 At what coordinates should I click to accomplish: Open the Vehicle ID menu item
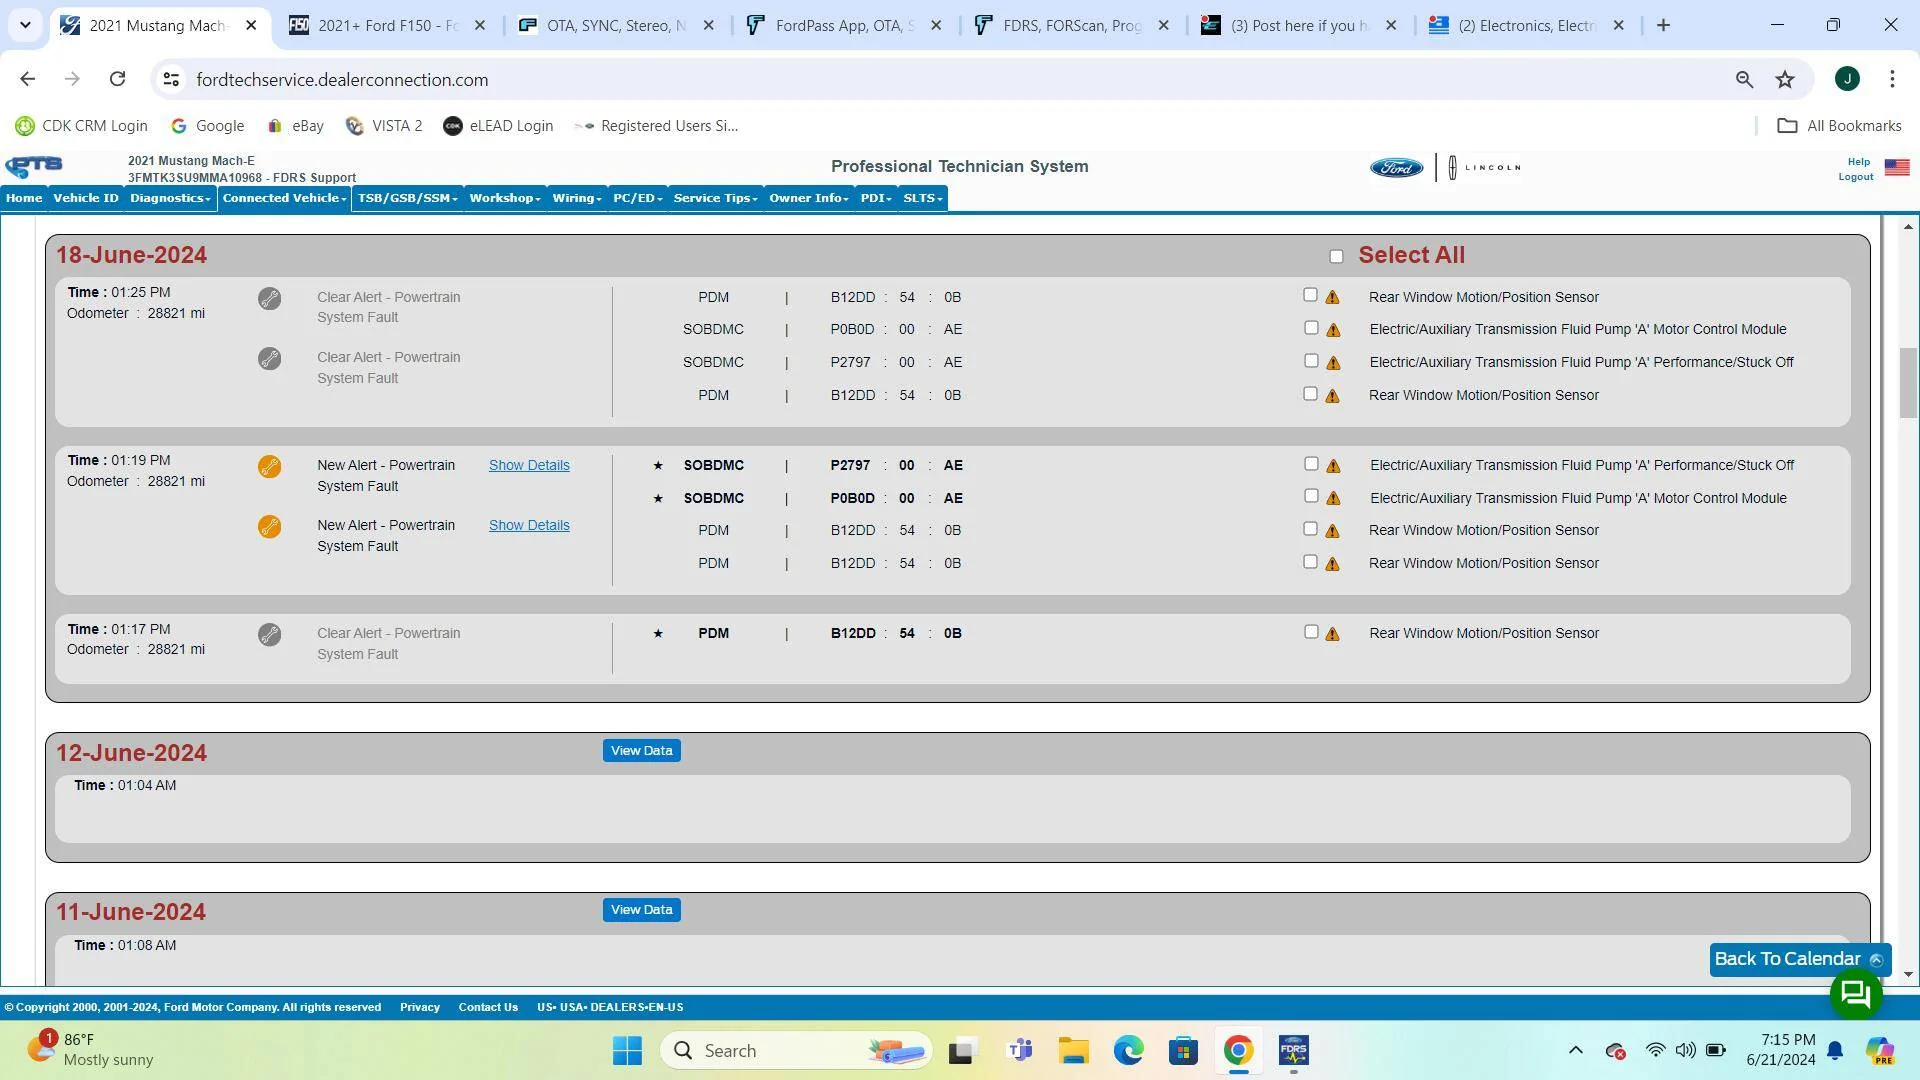86,198
